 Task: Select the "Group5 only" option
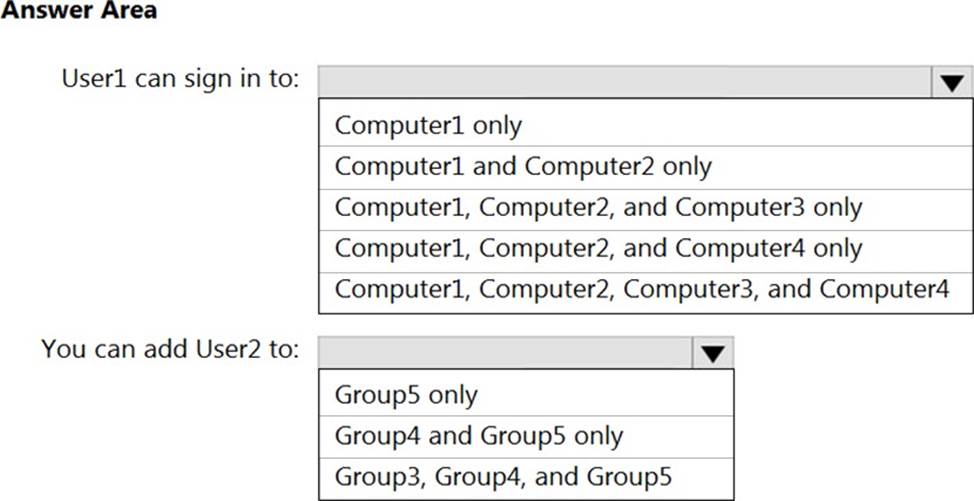(x=406, y=394)
